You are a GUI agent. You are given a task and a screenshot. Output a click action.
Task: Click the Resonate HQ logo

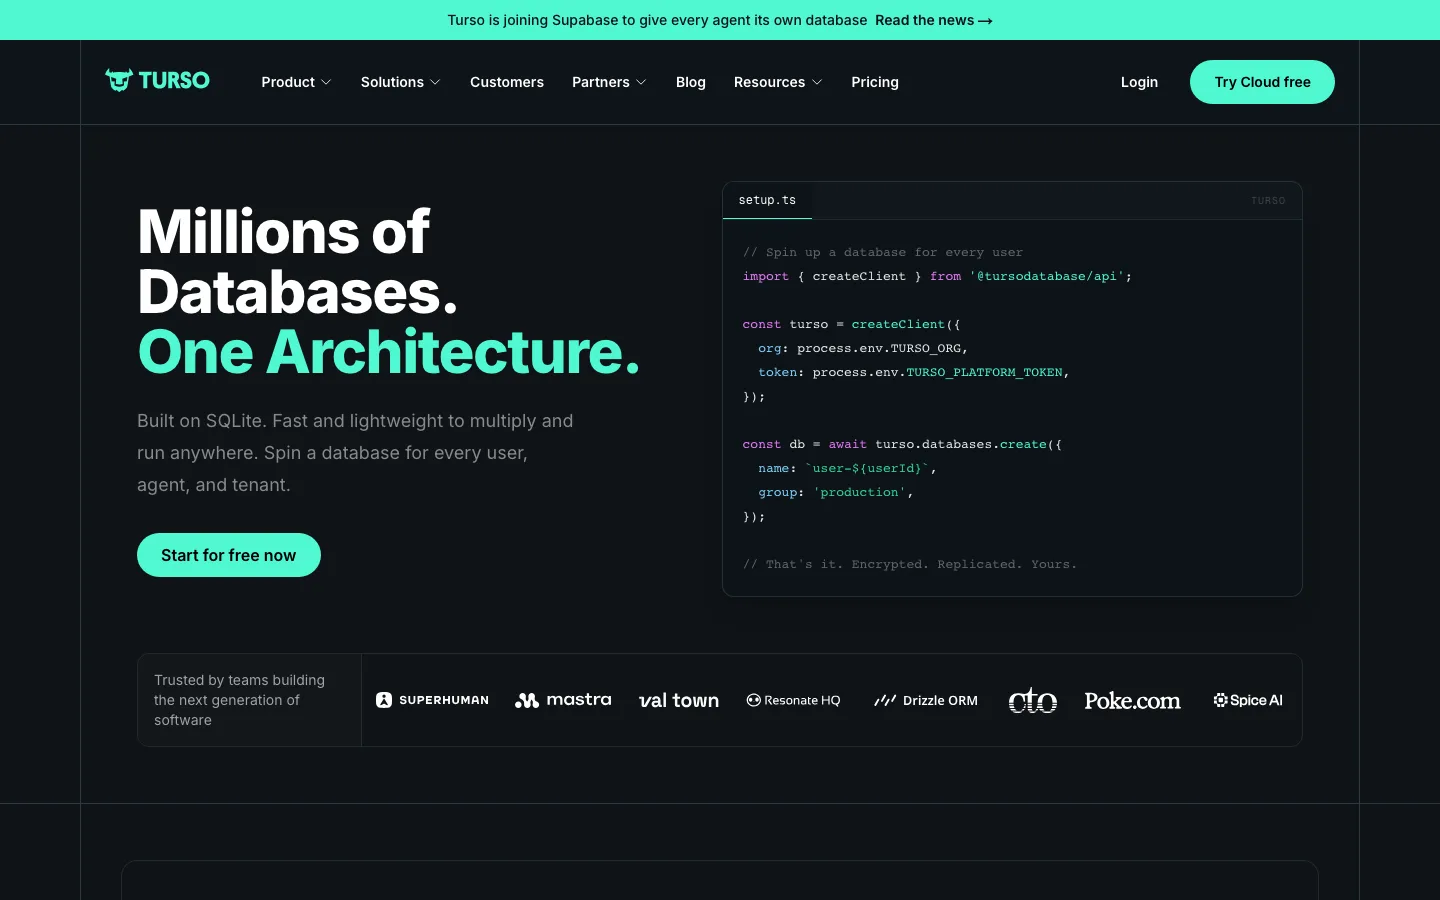(793, 700)
